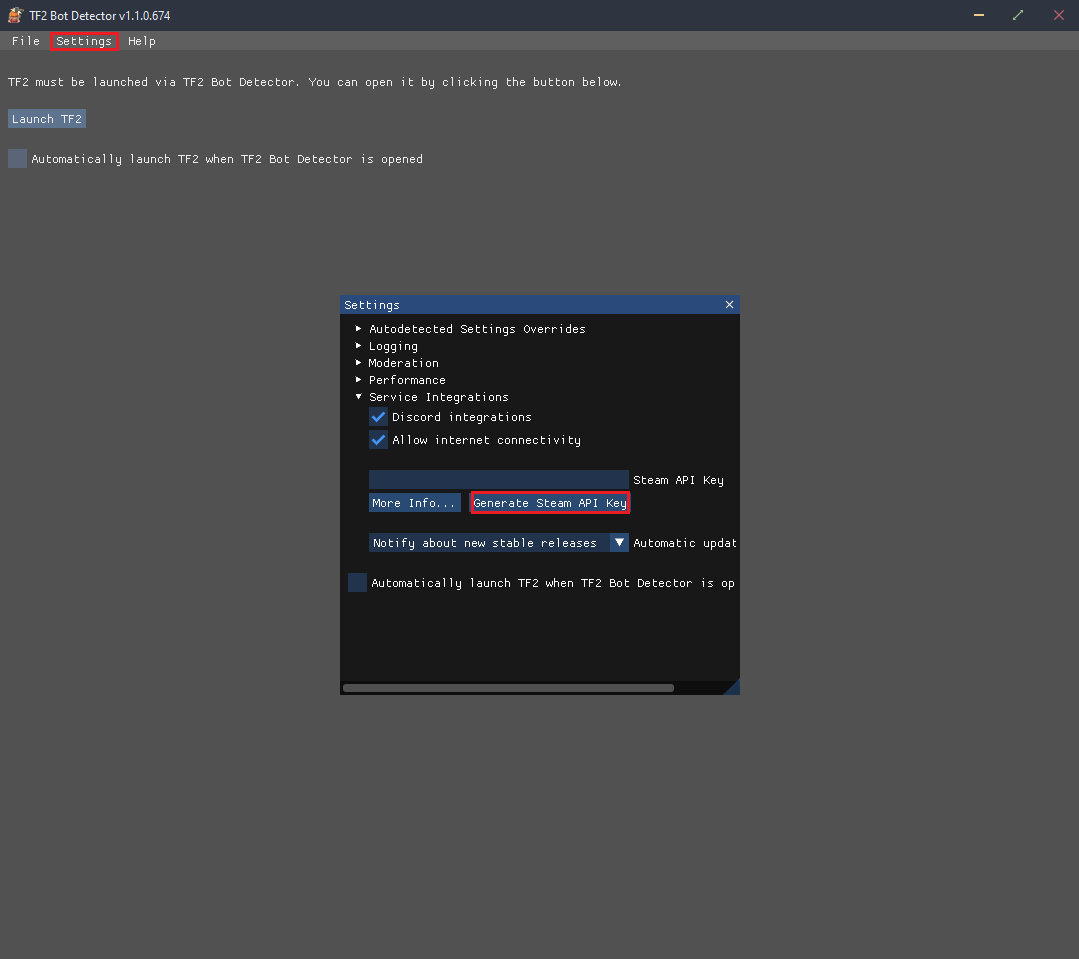Toggle Discord integrations checkbox
Screen dimensions: 1079x959
[x=378, y=417]
